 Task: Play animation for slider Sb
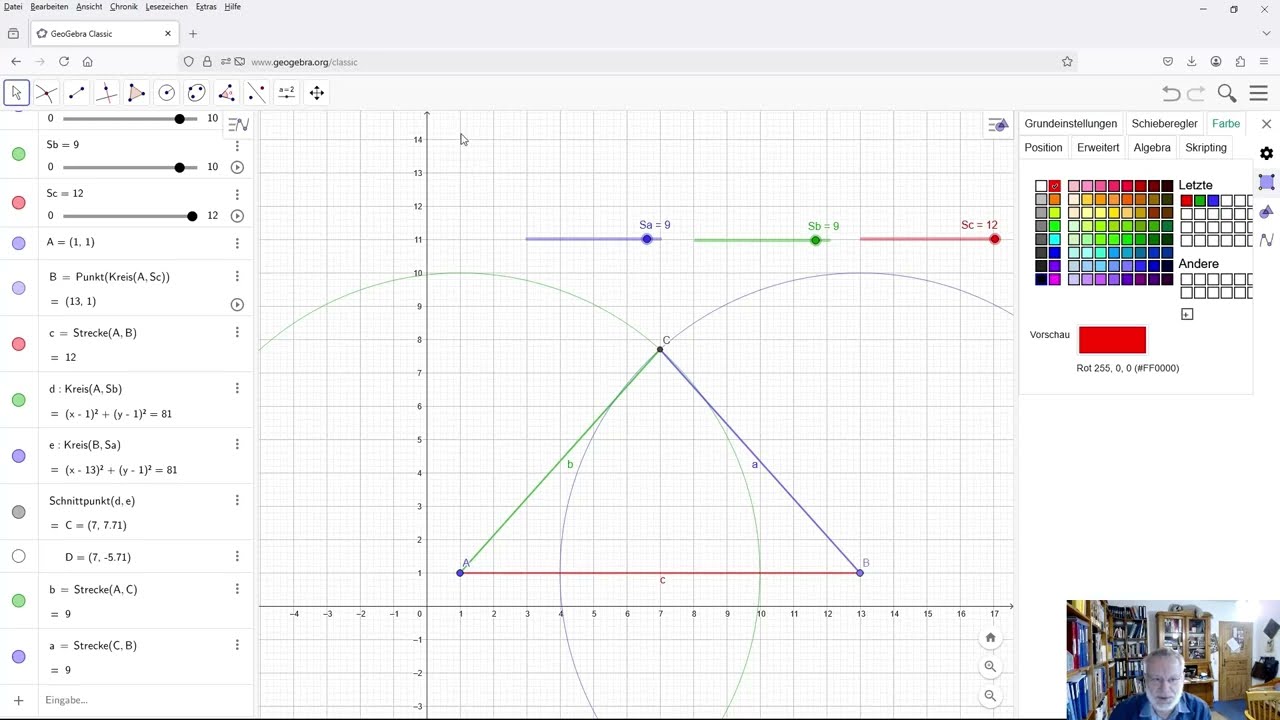click(x=237, y=167)
